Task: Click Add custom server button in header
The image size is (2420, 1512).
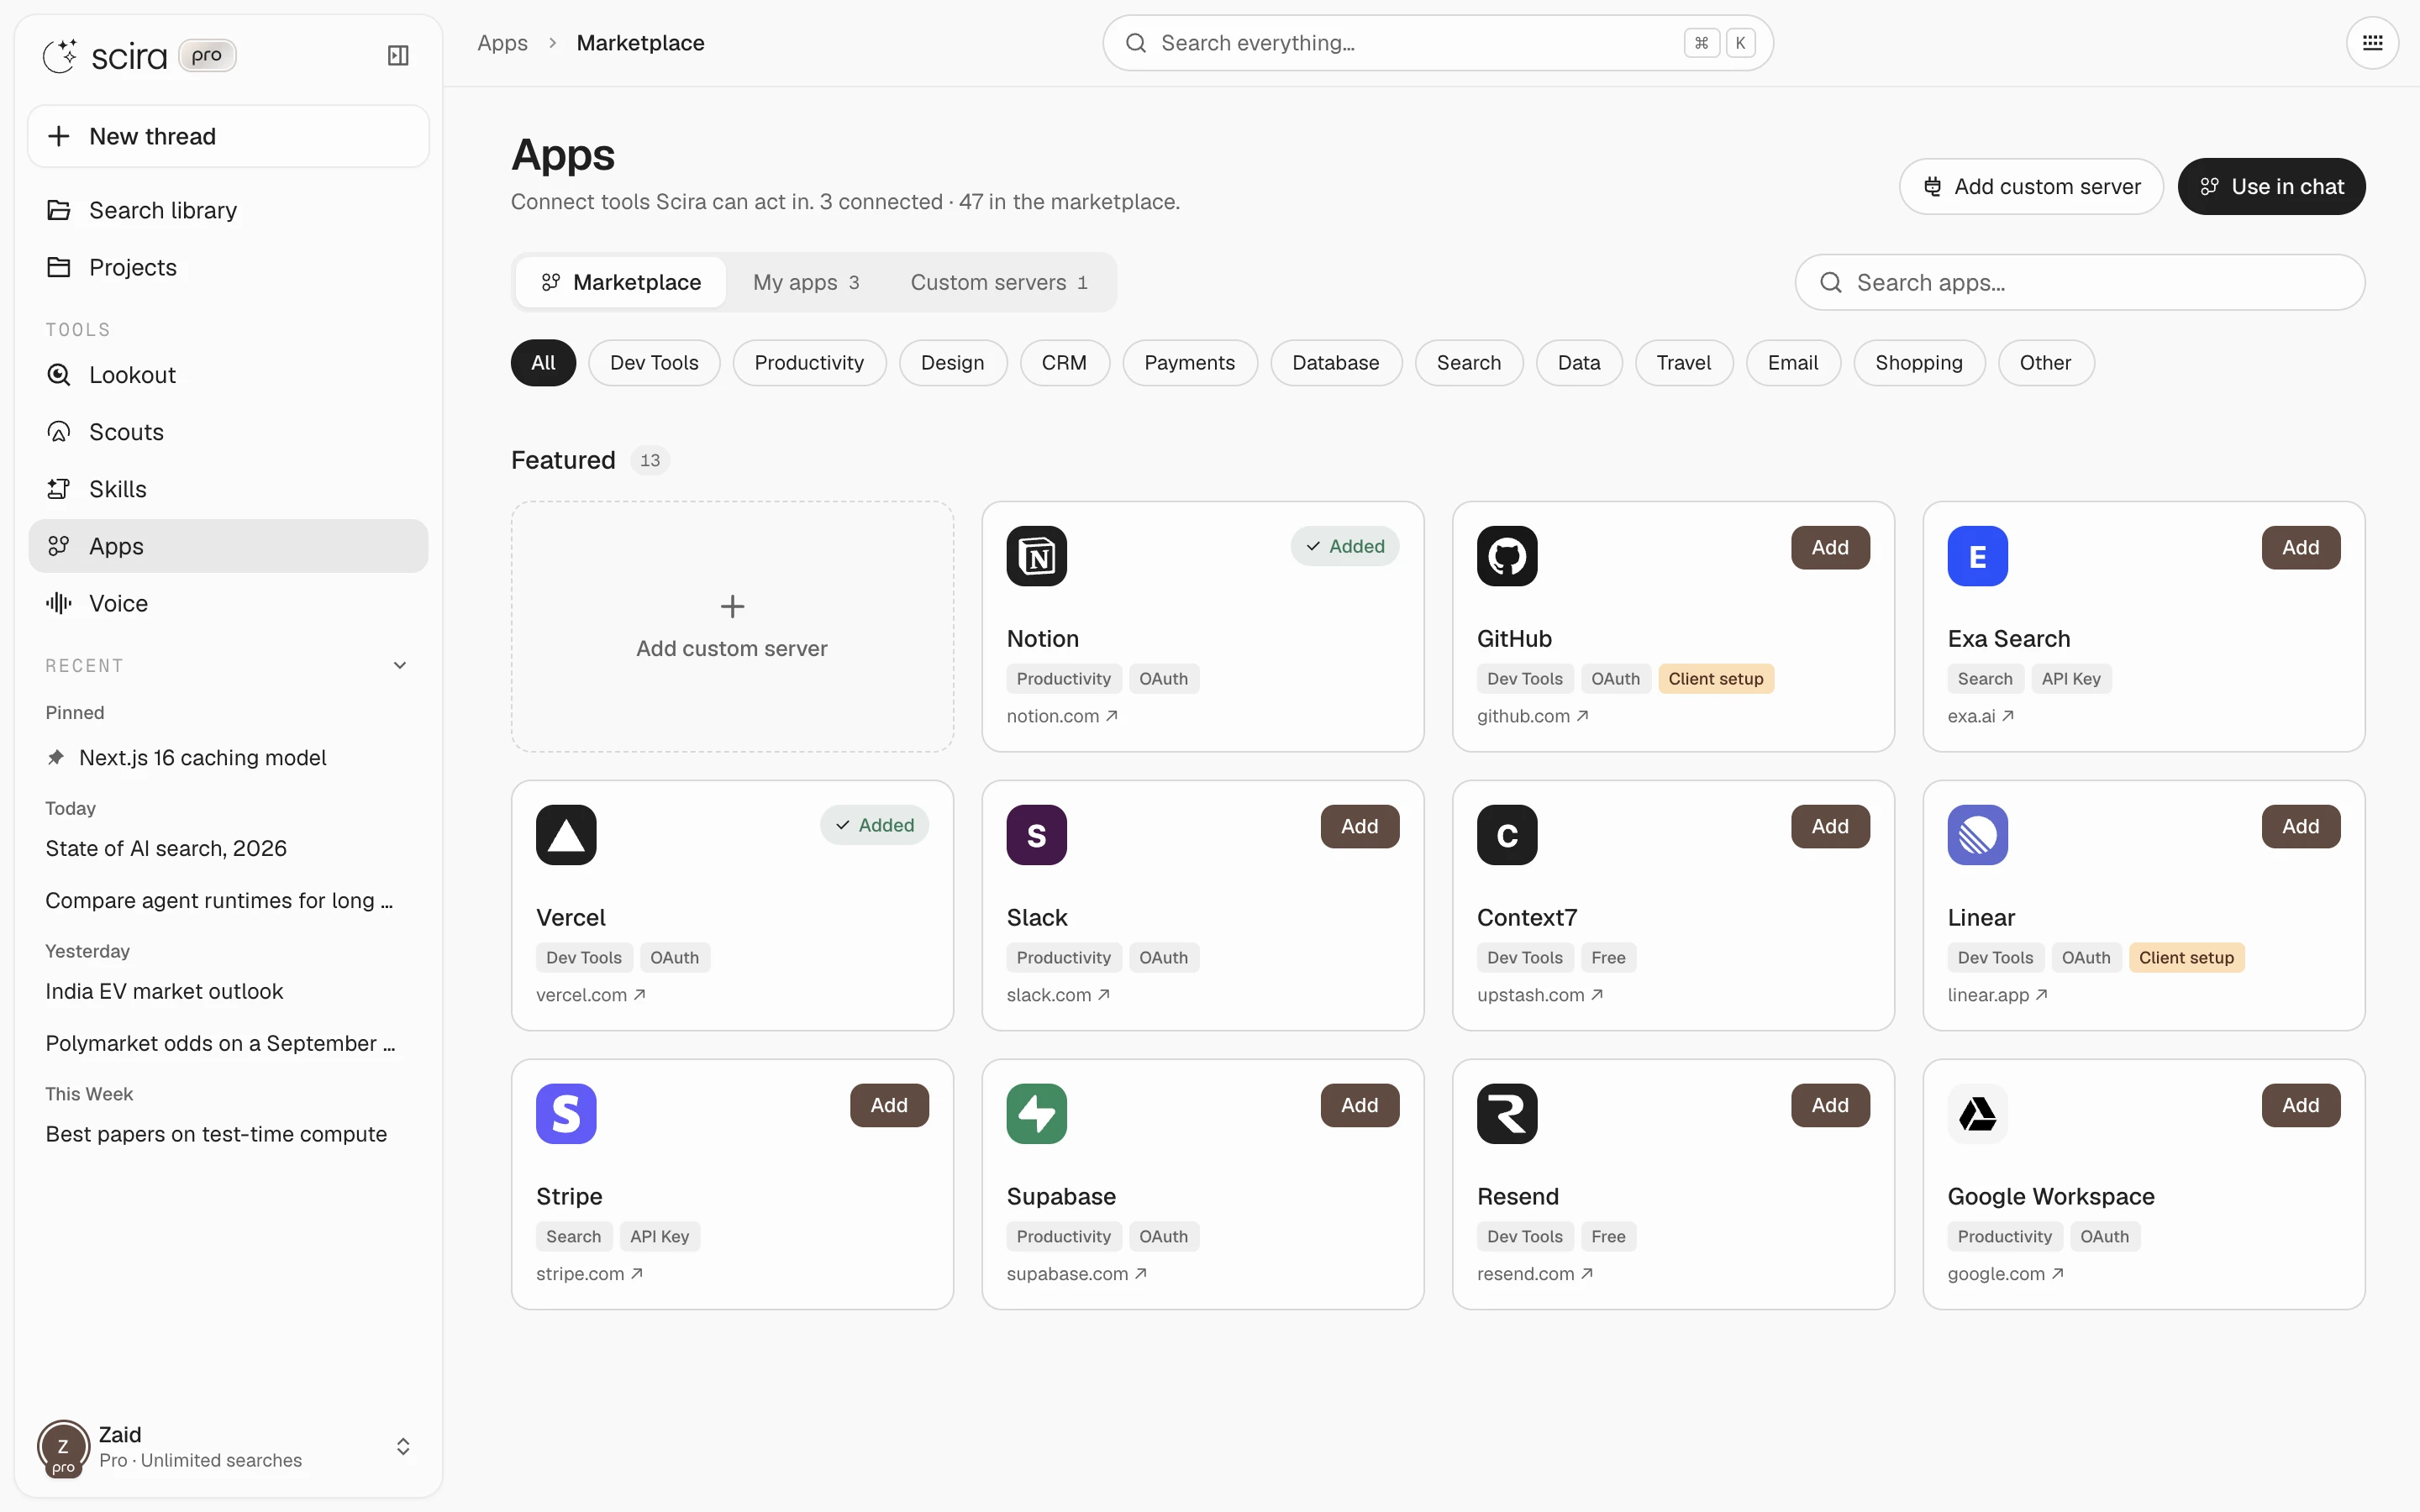Action: point(2030,187)
